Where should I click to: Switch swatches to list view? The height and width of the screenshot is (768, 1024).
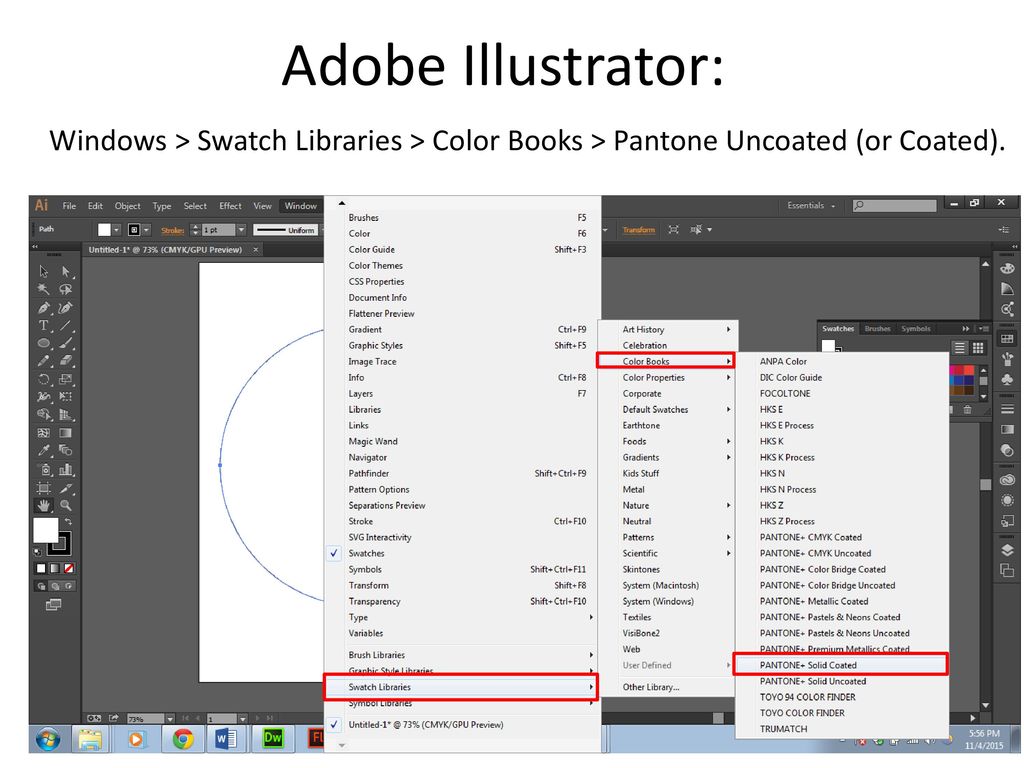(959, 347)
